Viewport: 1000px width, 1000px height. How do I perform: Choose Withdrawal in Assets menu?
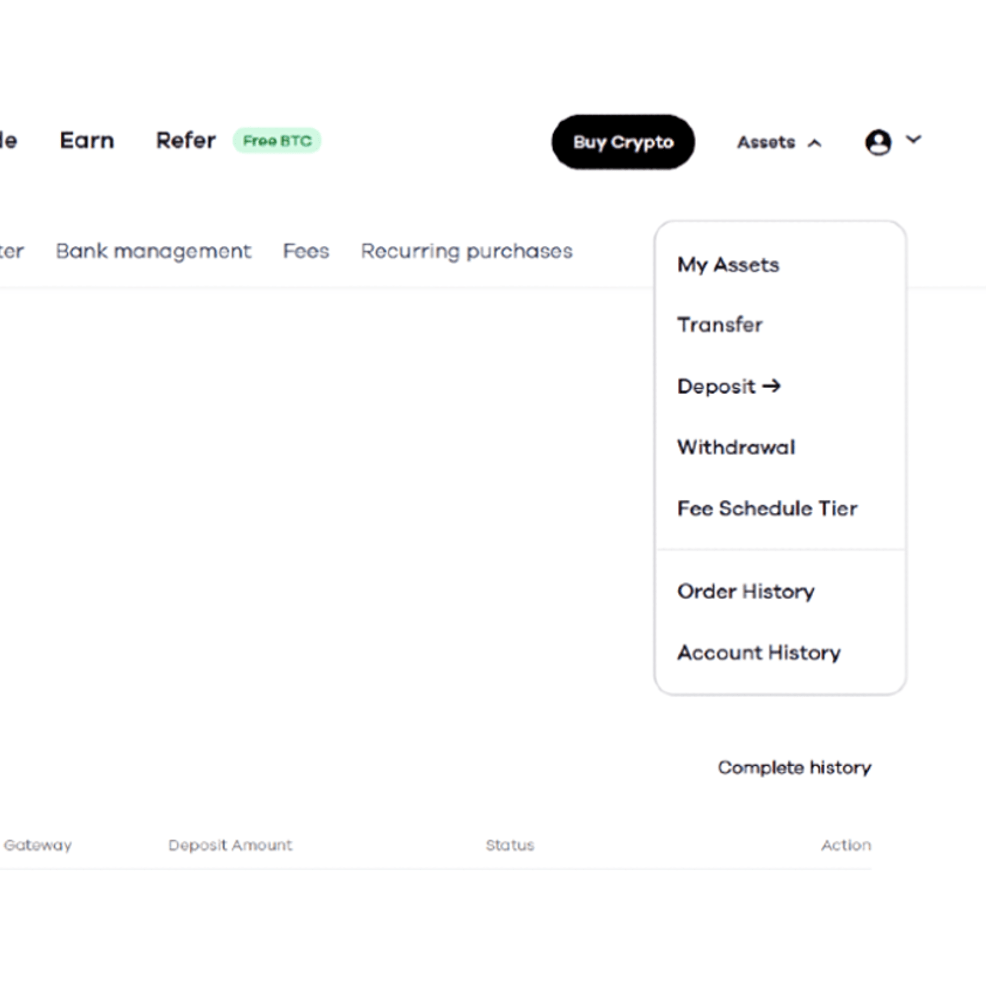pyautogui.click(x=737, y=447)
